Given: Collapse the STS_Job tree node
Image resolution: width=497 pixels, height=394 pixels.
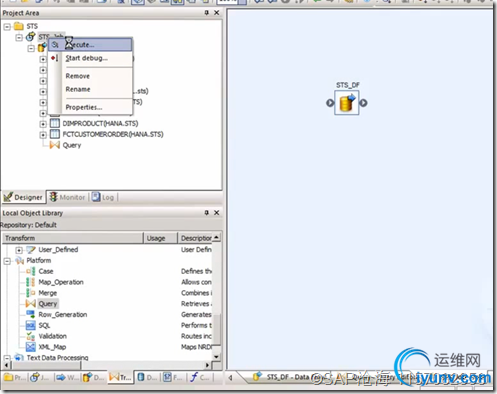Looking at the screenshot, I should click(x=19, y=37).
